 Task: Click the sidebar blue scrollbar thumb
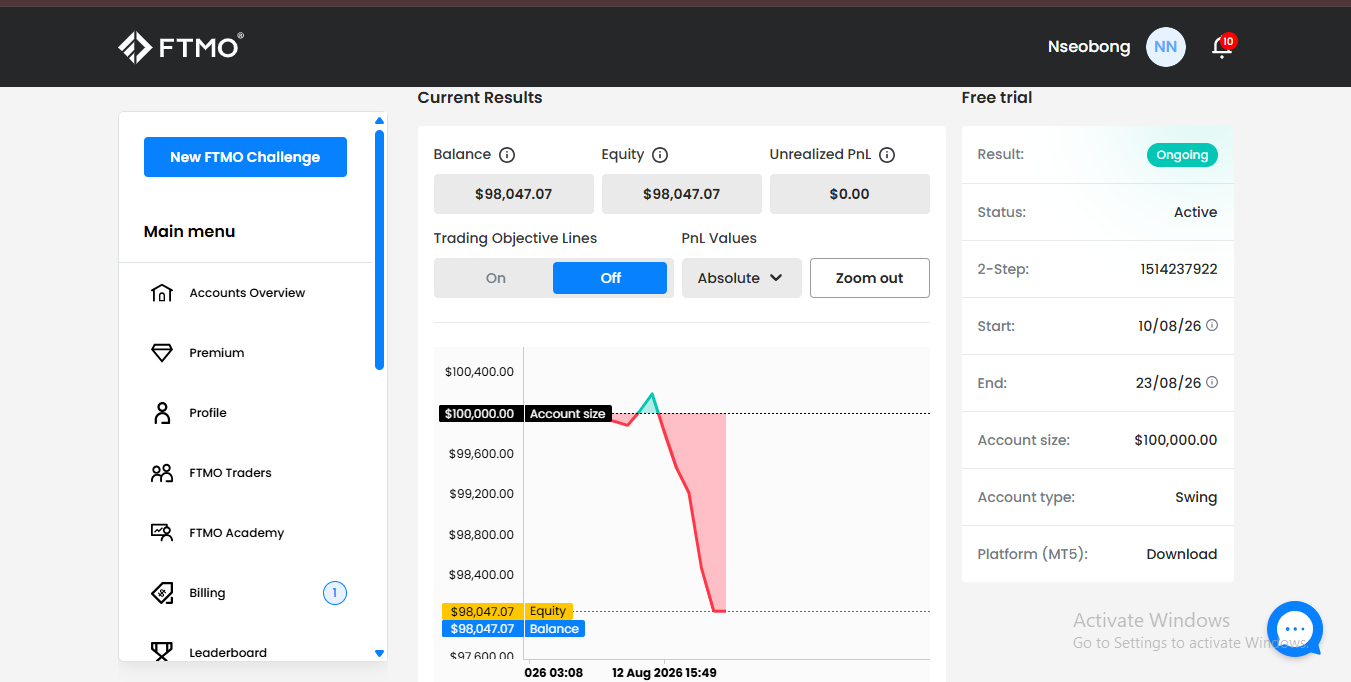pyautogui.click(x=379, y=250)
